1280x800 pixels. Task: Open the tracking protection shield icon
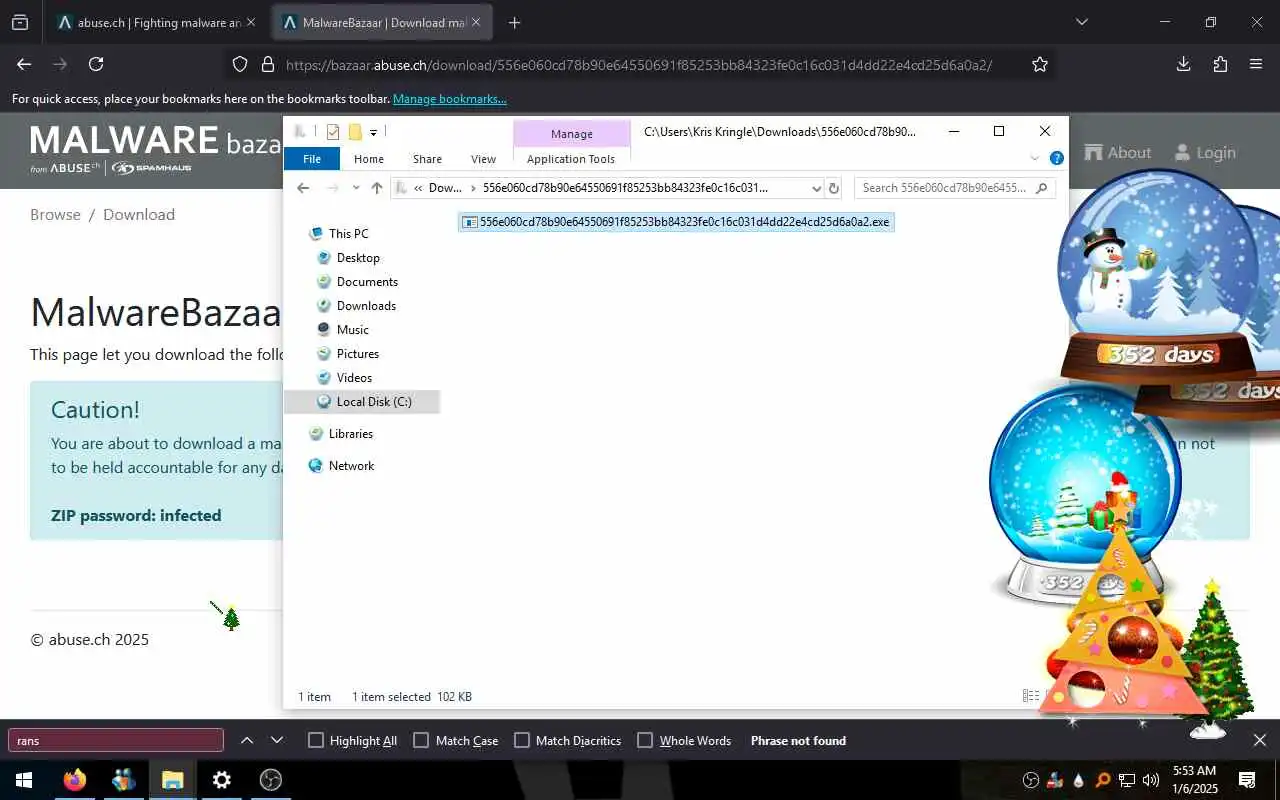240,64
